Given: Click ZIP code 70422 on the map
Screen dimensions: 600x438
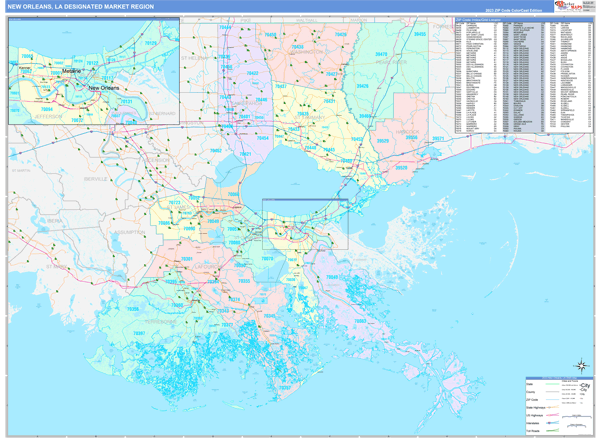Looking at the screenshot, I should (x=252, y=73).
